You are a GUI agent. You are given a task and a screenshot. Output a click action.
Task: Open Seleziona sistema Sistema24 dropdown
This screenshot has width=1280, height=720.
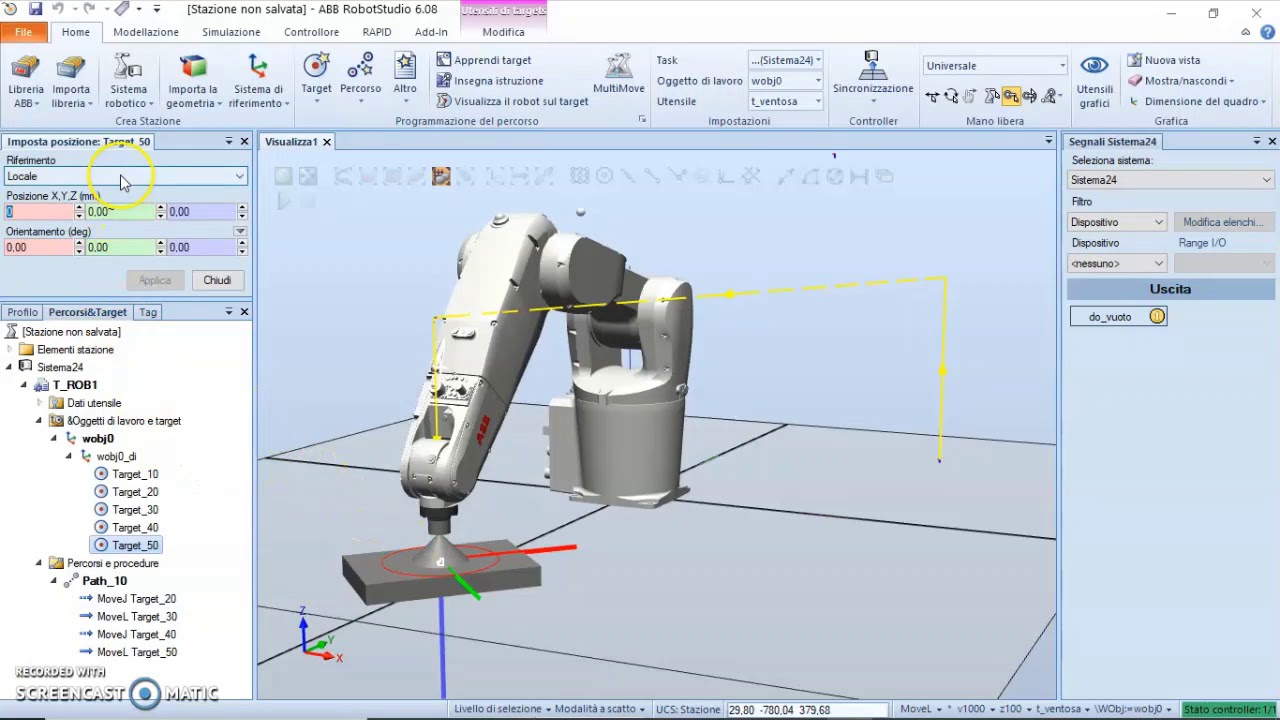1171,180
